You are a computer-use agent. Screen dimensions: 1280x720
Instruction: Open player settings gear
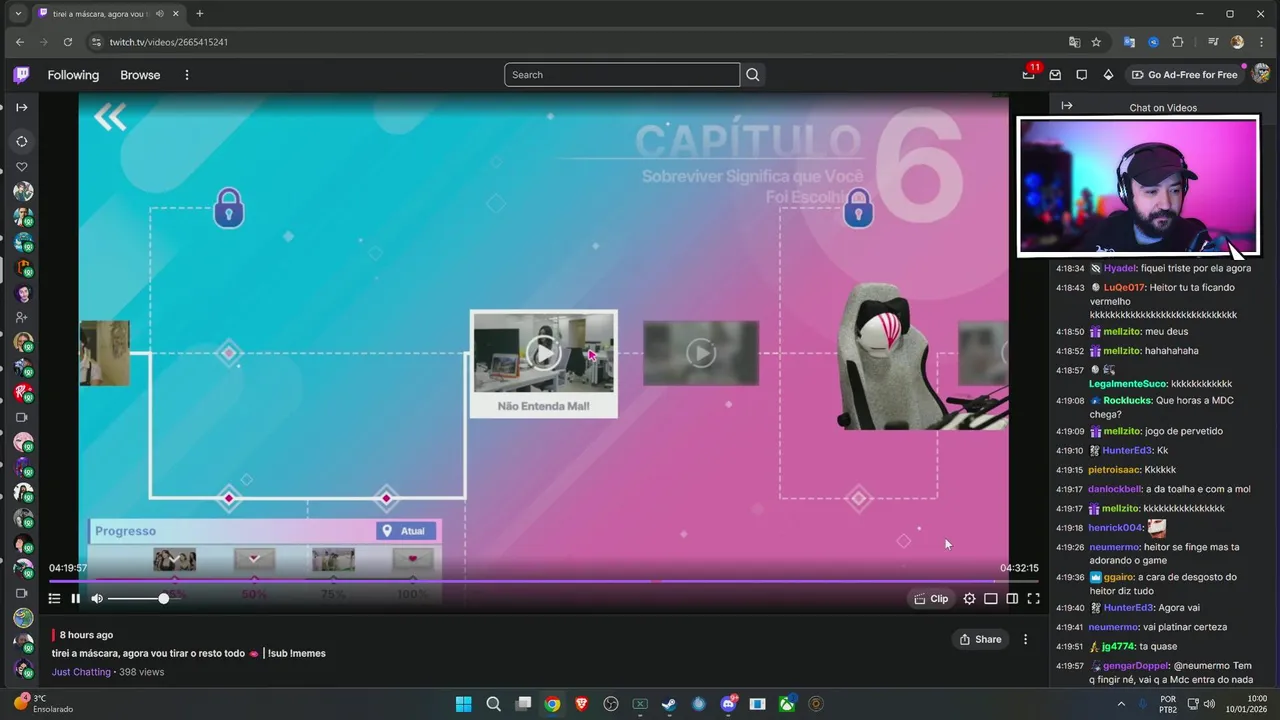click(969, 599)
